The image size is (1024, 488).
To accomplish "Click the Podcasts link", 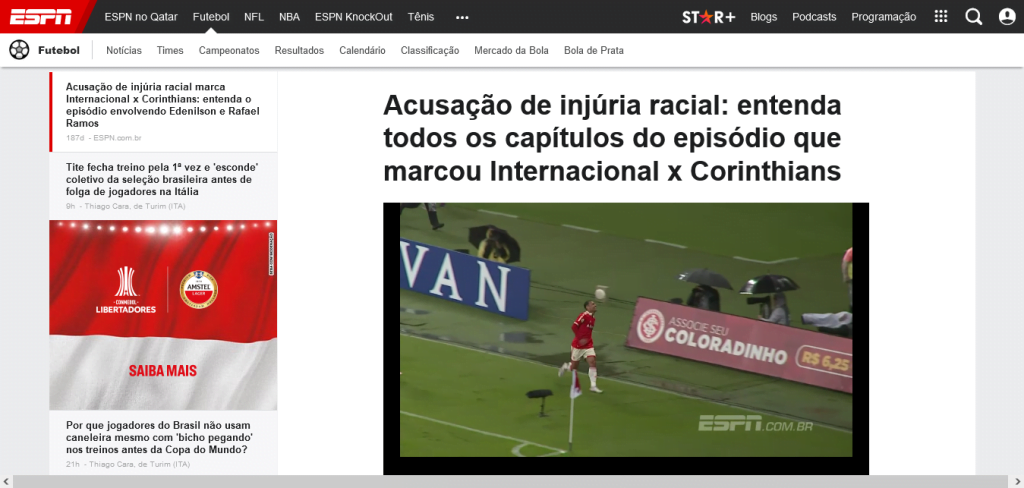I will click(814, 17).
